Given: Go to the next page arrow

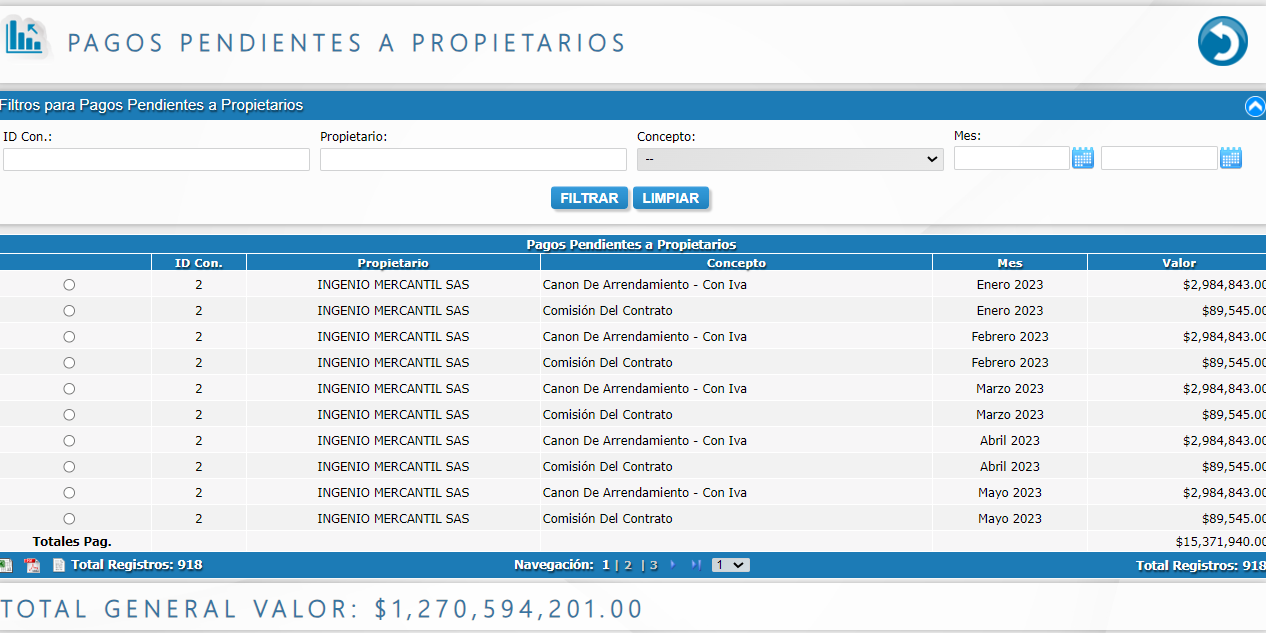Looking at the screenshot, I should coord(672,565).
